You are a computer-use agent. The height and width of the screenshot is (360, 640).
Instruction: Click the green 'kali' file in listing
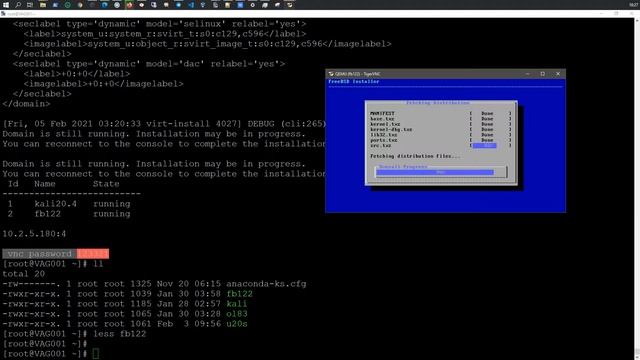pos(237,304)
